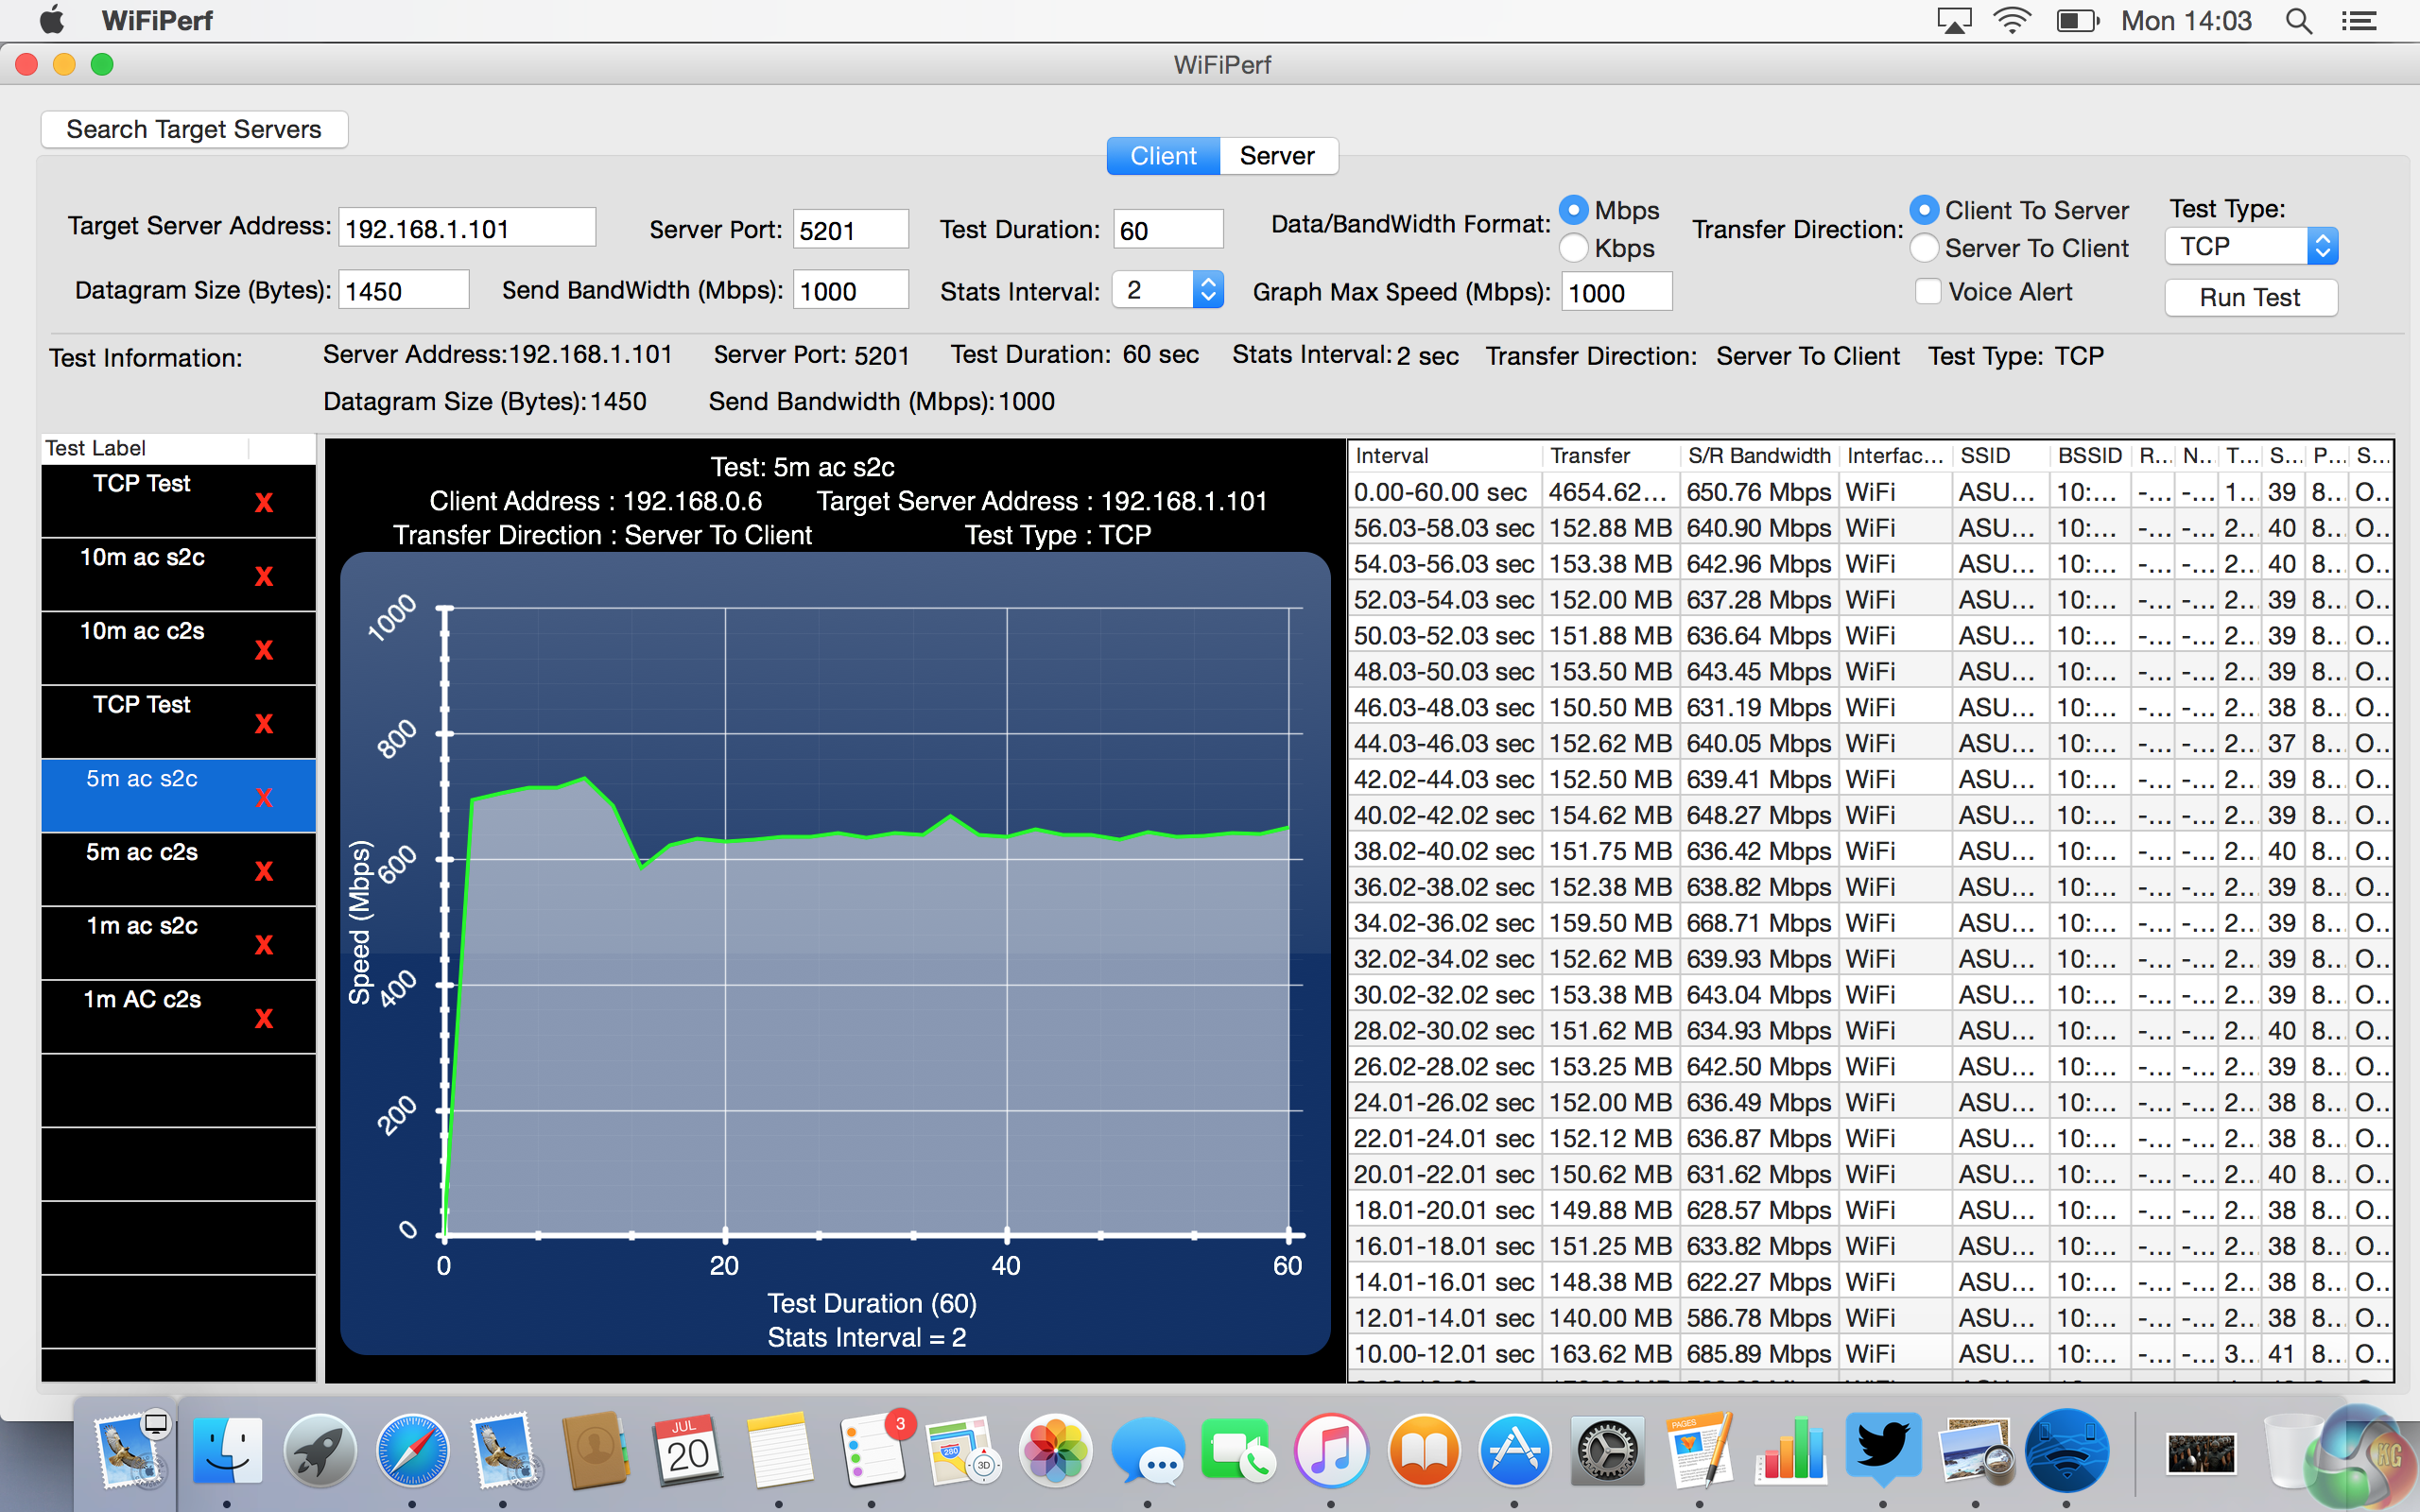Select Kbps bandwidth format

coord(1574,248)
